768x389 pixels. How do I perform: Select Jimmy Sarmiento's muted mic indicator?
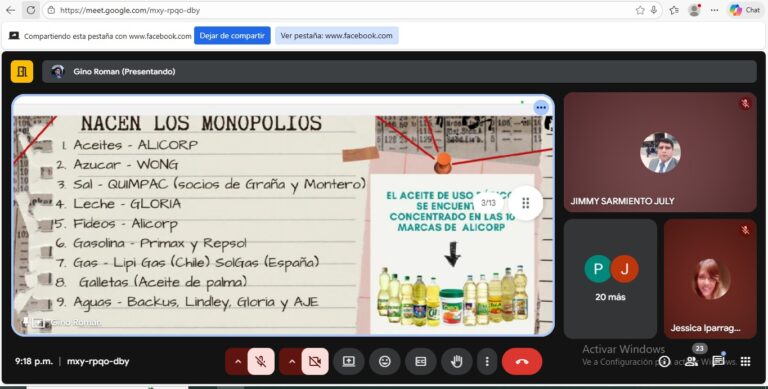click(744, 103)
